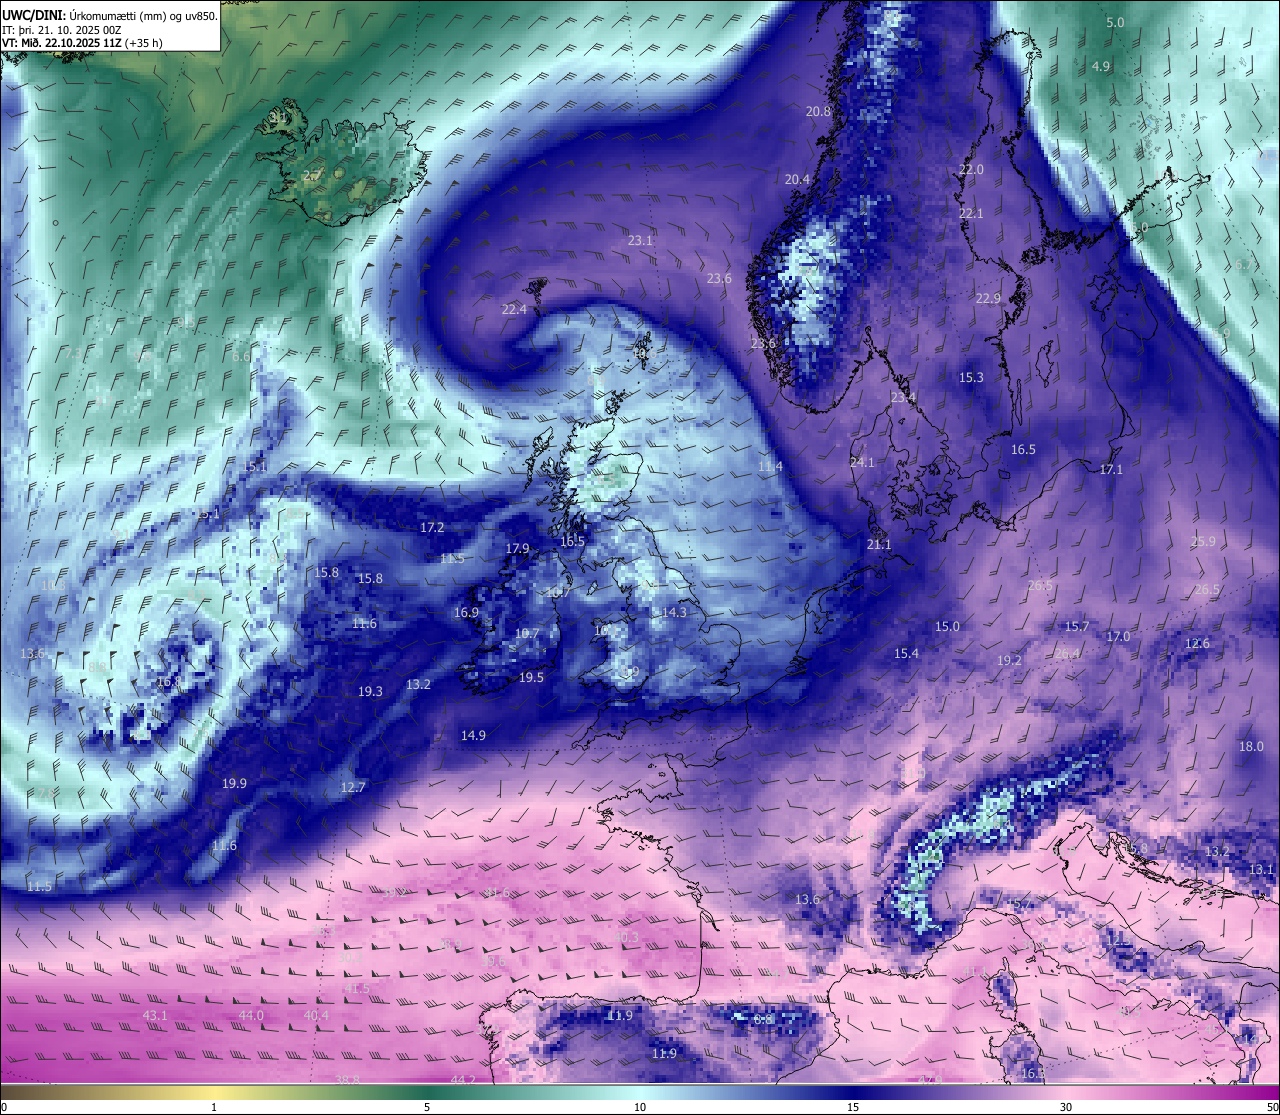Click the map value 15.3
This screenshot has width=1280, height=1115.
click(971, 377)
